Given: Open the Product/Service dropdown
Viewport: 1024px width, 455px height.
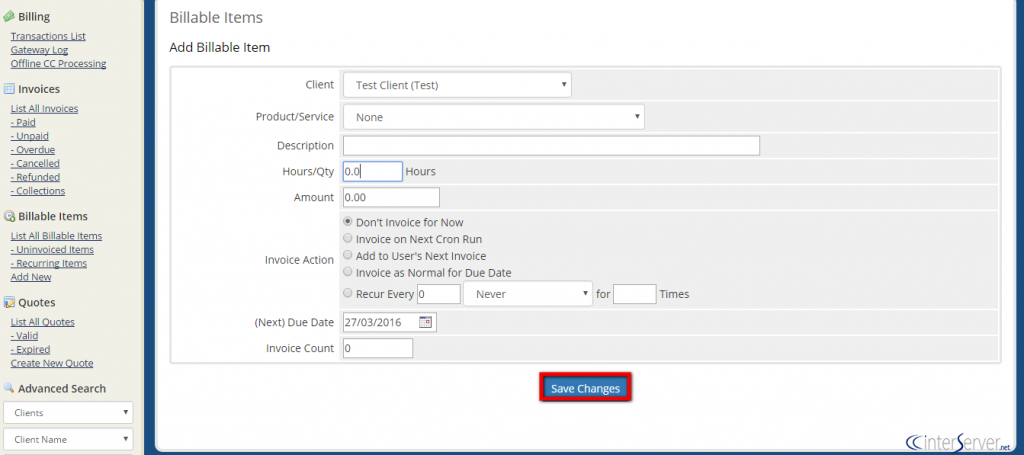Looking at the screenshot, I should click(x=494, y=118).
